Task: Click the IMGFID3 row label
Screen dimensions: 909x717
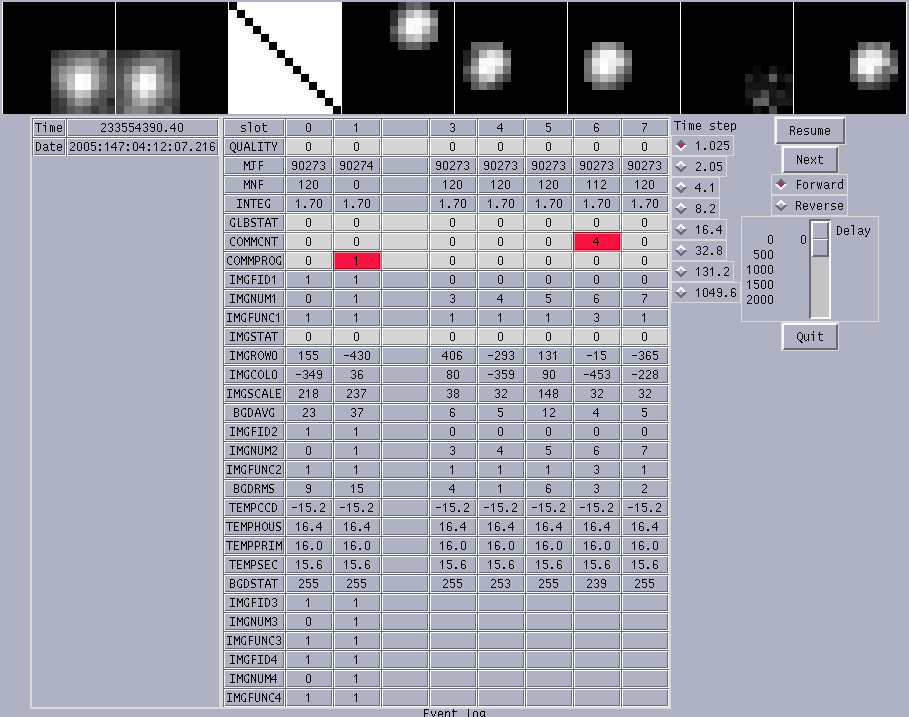Action: click(x=254, y=603)
